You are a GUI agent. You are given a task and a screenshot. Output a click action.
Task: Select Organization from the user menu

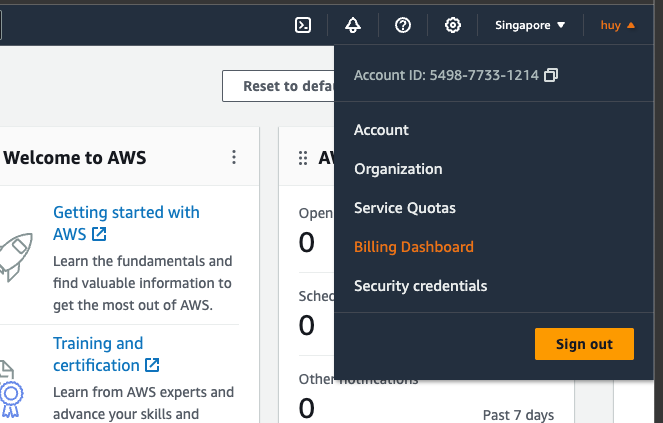[398, 169]
